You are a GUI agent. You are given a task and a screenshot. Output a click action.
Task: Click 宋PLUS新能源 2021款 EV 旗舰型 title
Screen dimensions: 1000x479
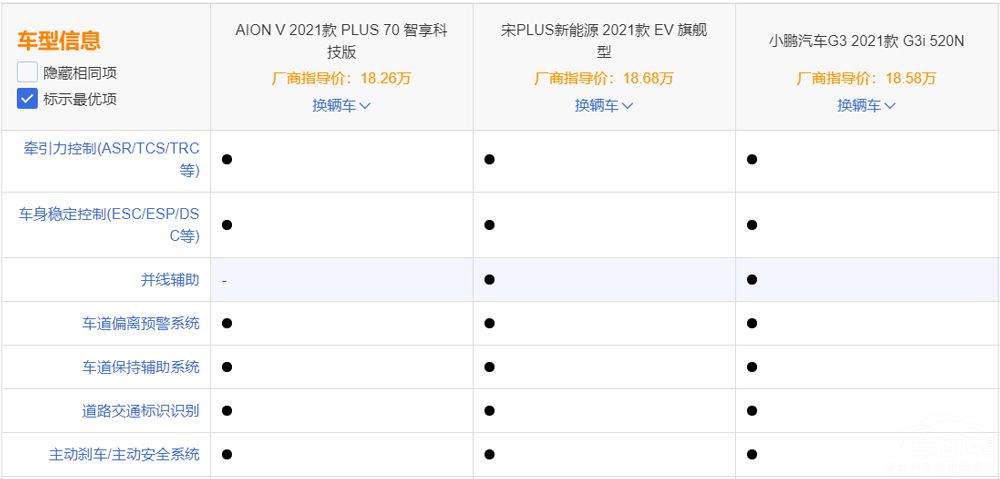(603, 41)
